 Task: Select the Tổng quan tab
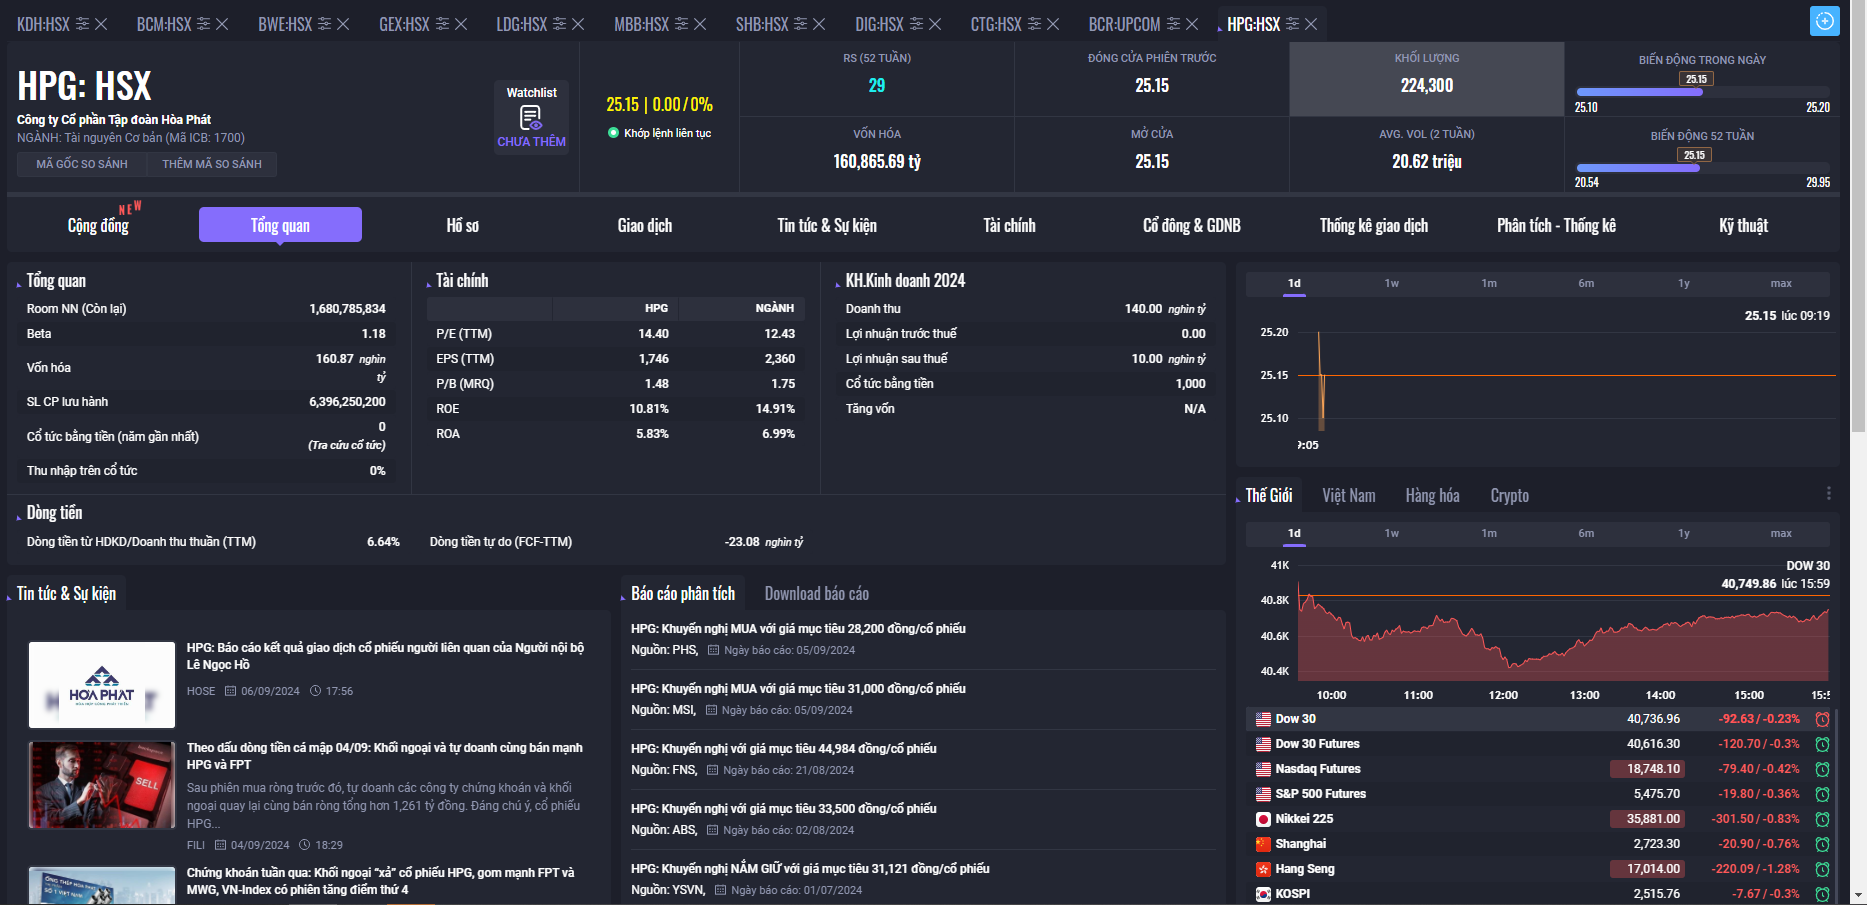[x=280, y=225]
